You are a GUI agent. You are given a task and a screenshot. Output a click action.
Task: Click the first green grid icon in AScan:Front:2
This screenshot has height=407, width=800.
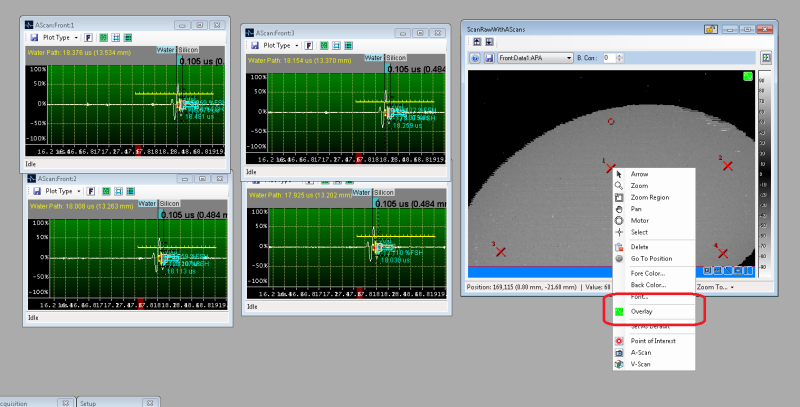click(106, 191)
